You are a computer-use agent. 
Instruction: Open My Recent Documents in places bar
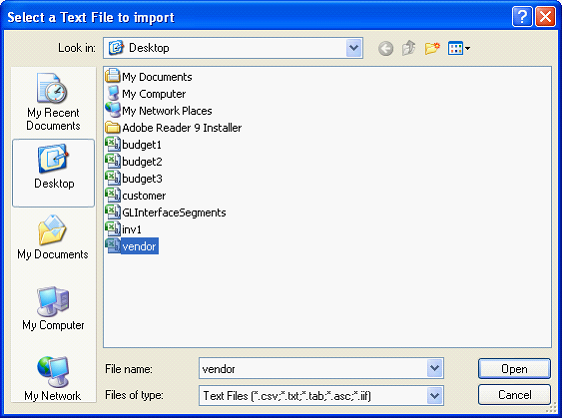[x=53, y=102]
